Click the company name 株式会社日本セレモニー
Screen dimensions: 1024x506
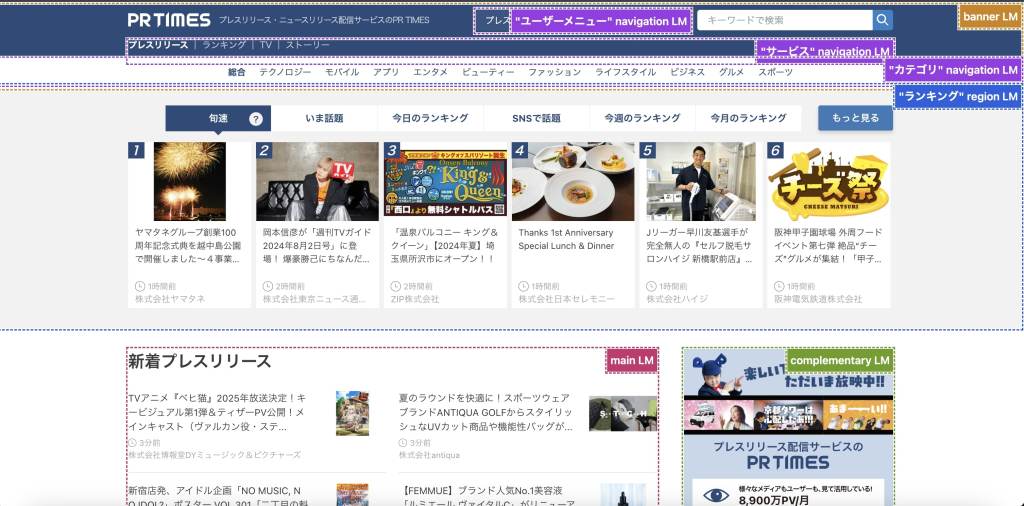point(567,299)
